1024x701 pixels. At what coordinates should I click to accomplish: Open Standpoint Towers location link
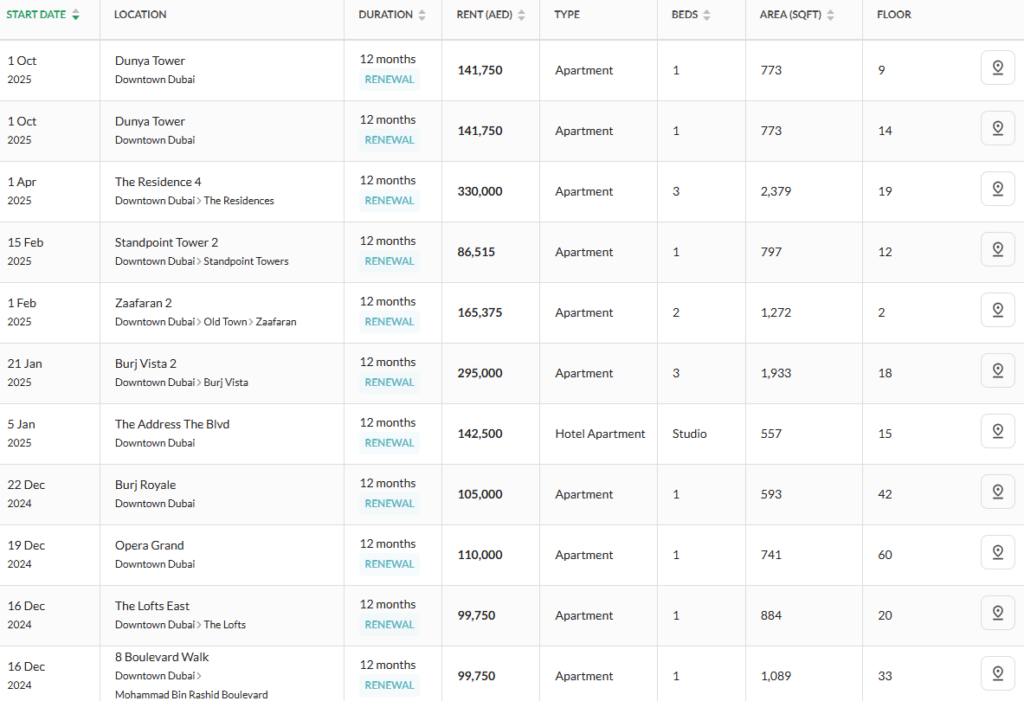[x=246, y=262]
